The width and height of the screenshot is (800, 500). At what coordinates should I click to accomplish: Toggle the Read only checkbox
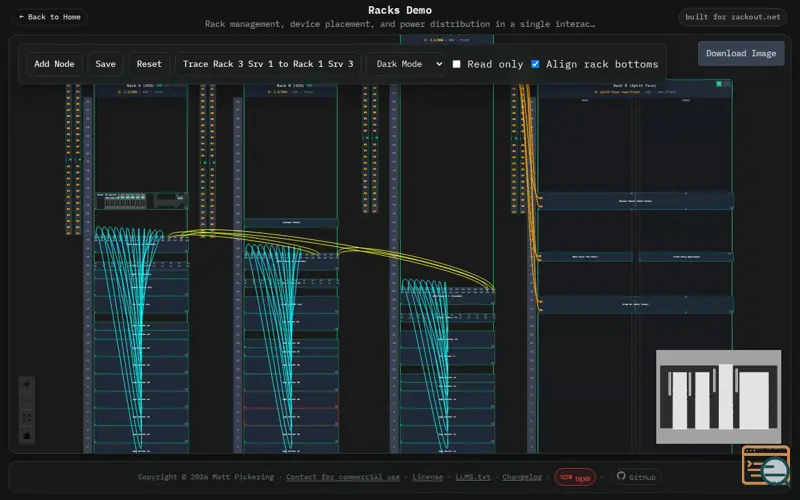tap(457, 64)
